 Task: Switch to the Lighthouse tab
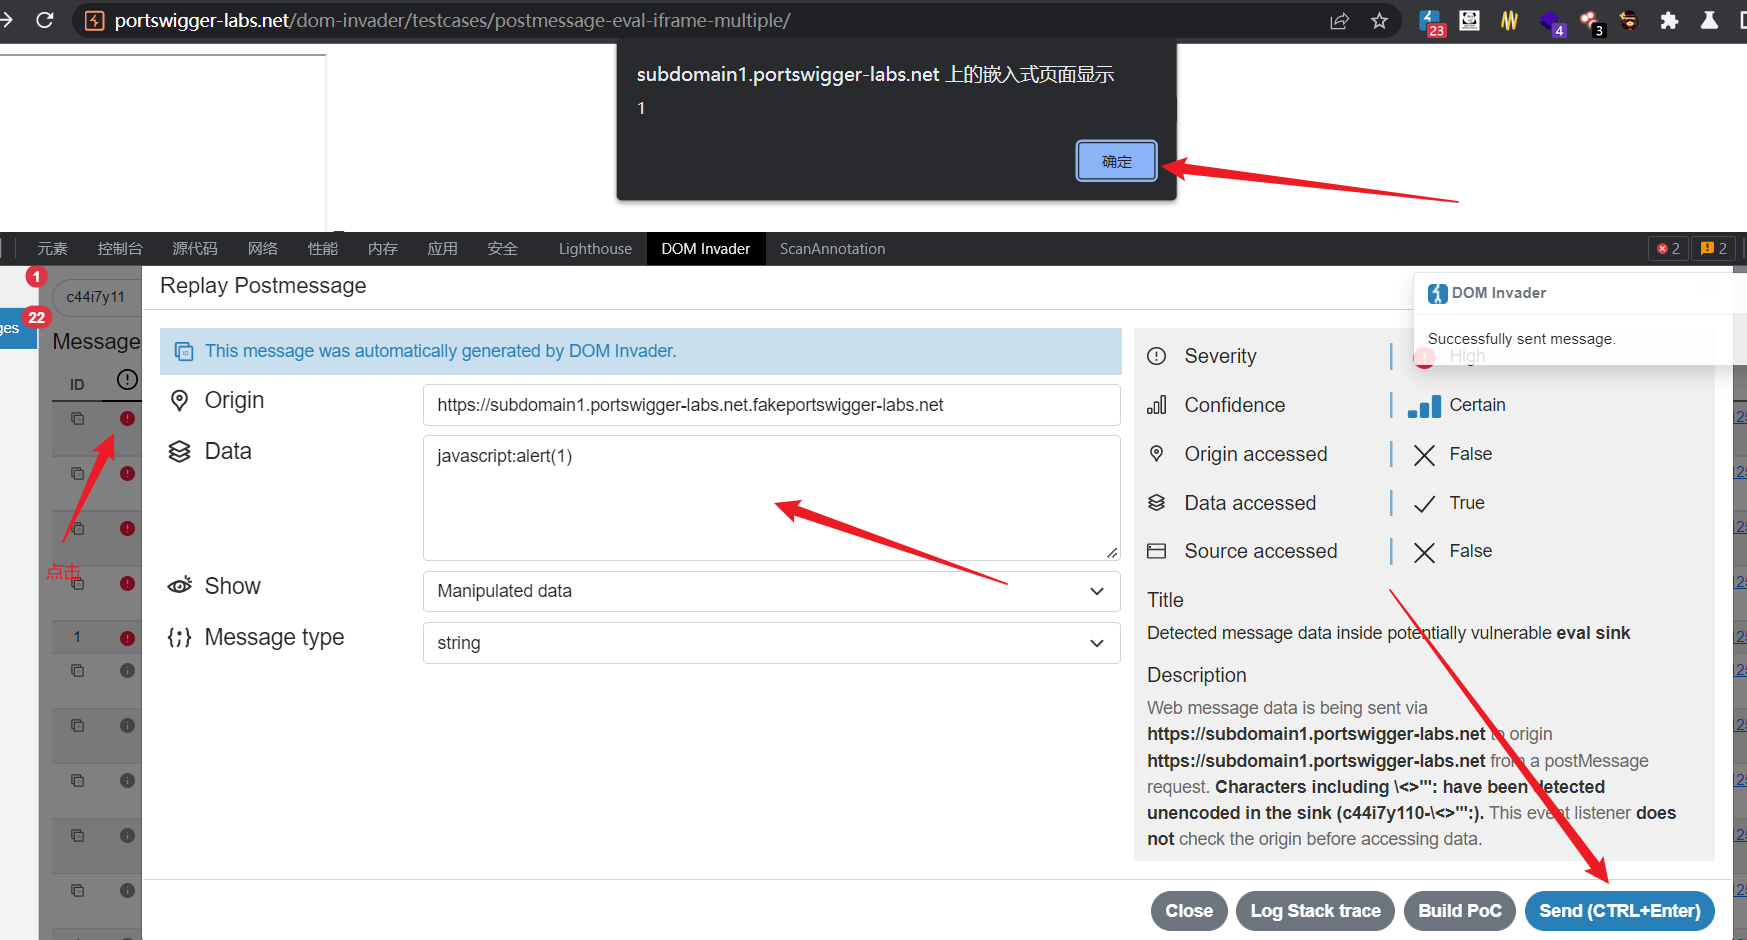(595, 249)
